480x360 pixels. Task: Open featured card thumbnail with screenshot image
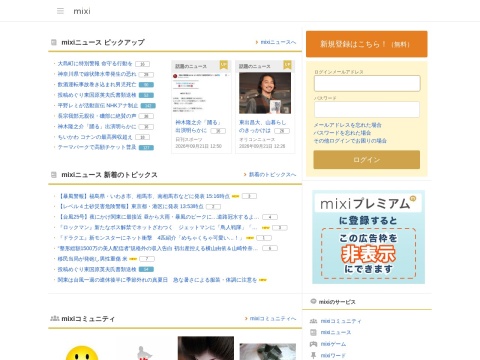201,93
